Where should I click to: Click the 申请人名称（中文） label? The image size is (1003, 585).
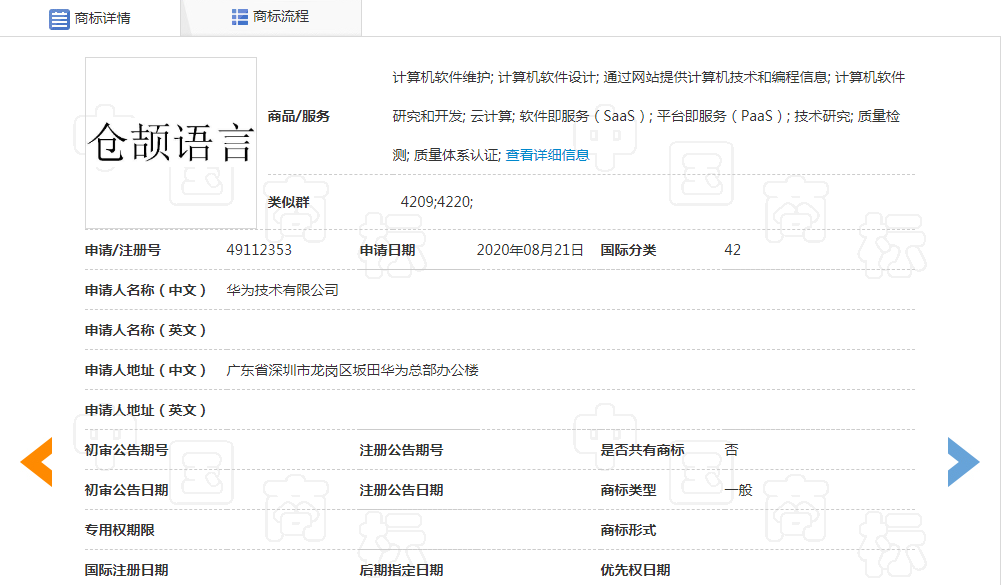point(146,290)
